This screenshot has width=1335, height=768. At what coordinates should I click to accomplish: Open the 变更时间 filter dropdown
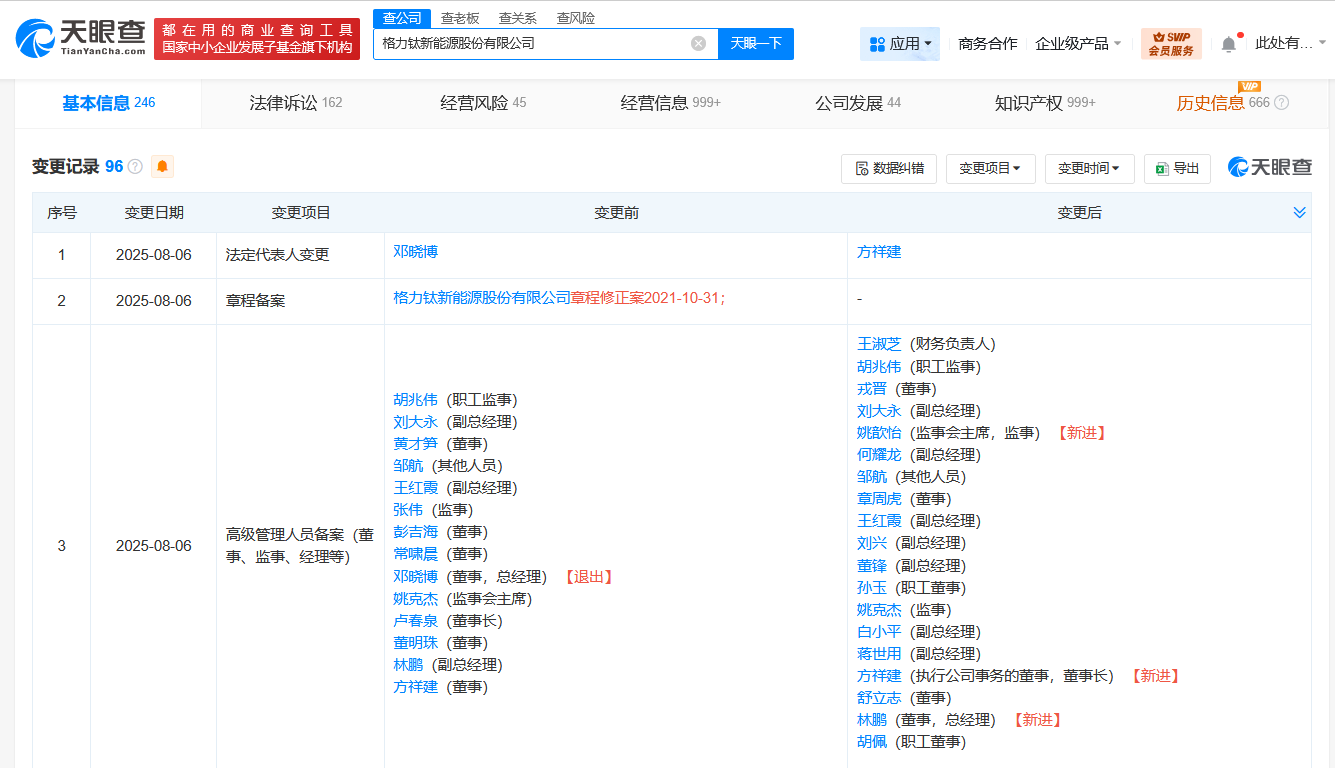tap(1089, 168)
